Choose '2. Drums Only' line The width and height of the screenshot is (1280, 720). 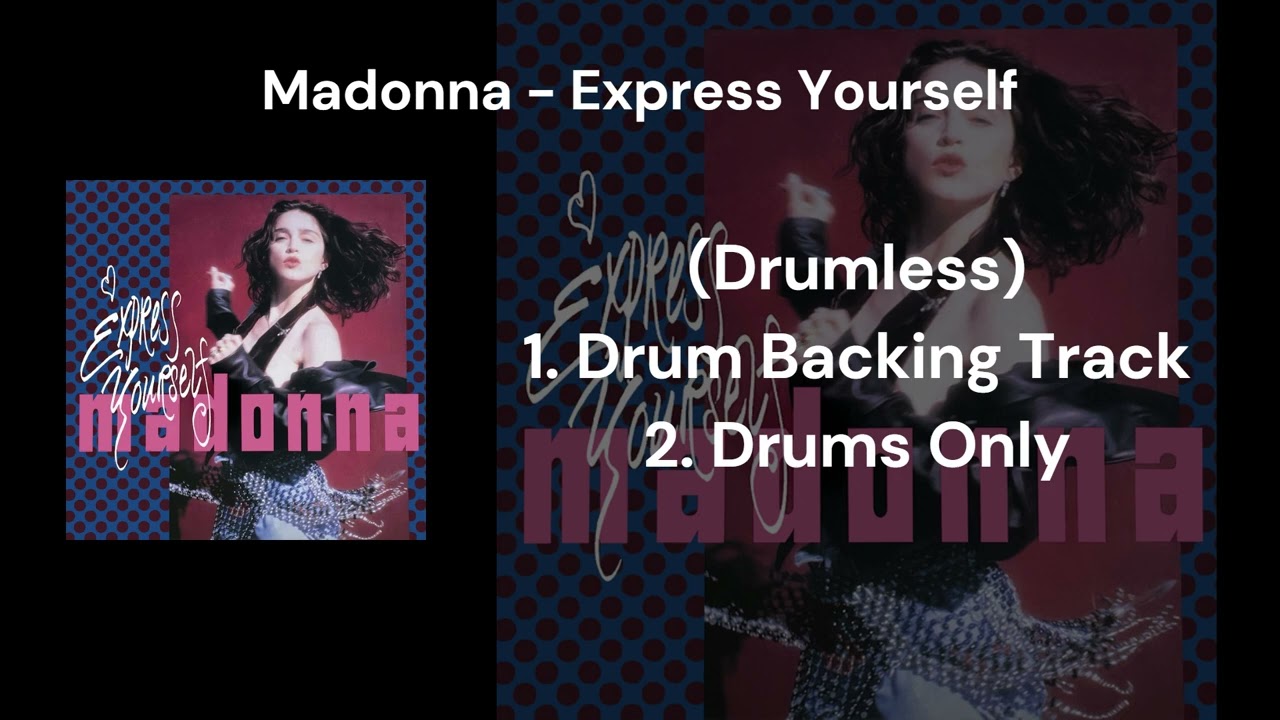click(856, 446)
